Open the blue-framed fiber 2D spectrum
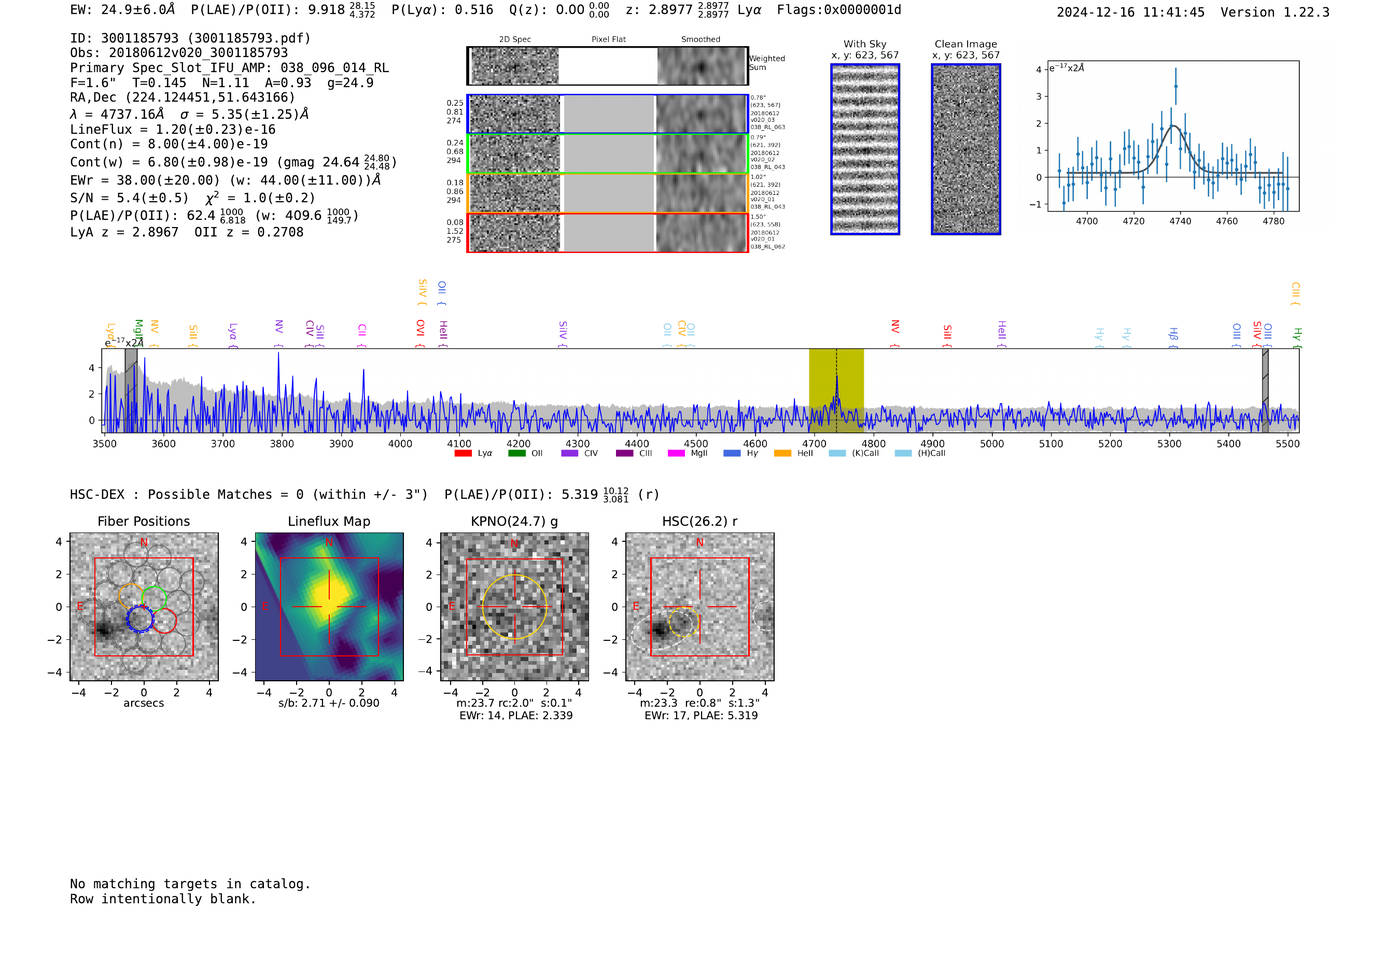This screenshot has height=953, width=1400. [x=608, y=114]
